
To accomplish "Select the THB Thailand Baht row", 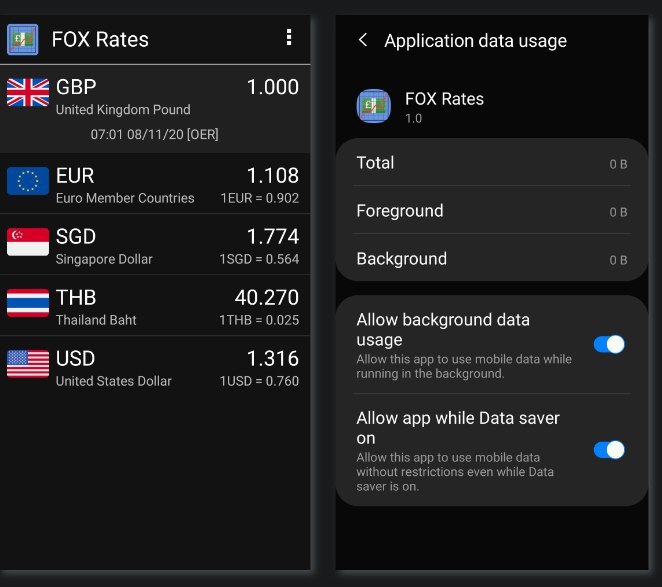I will 155,307.
